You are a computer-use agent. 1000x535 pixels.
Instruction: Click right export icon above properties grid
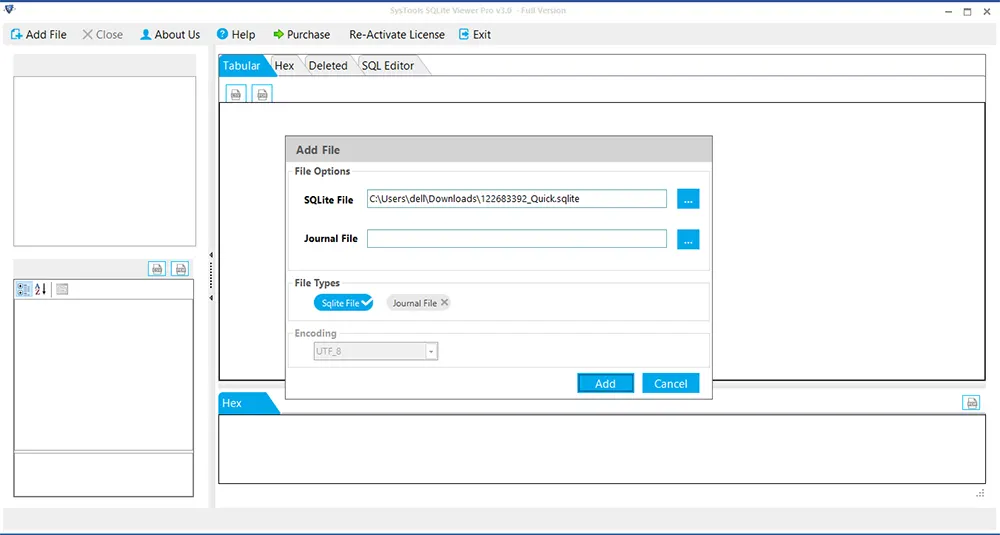point(180,269)
